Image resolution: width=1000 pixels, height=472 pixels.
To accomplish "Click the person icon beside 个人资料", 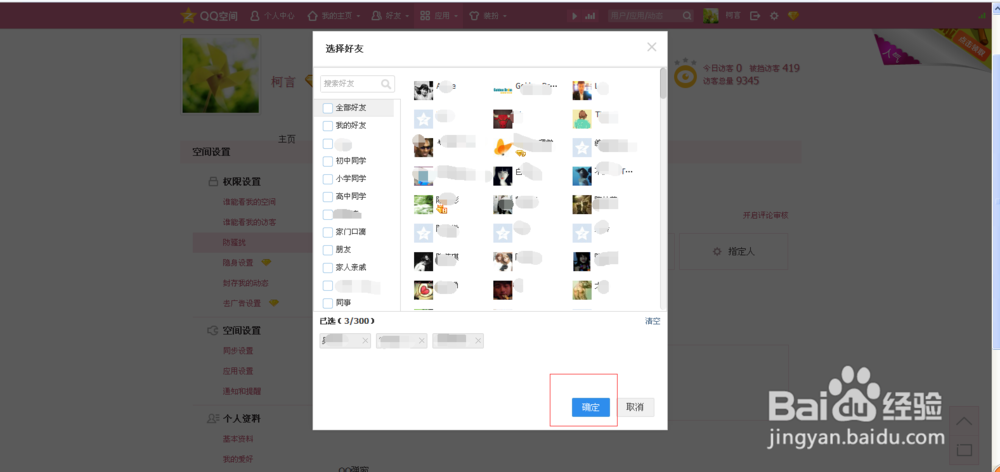I will click(213, 419).
